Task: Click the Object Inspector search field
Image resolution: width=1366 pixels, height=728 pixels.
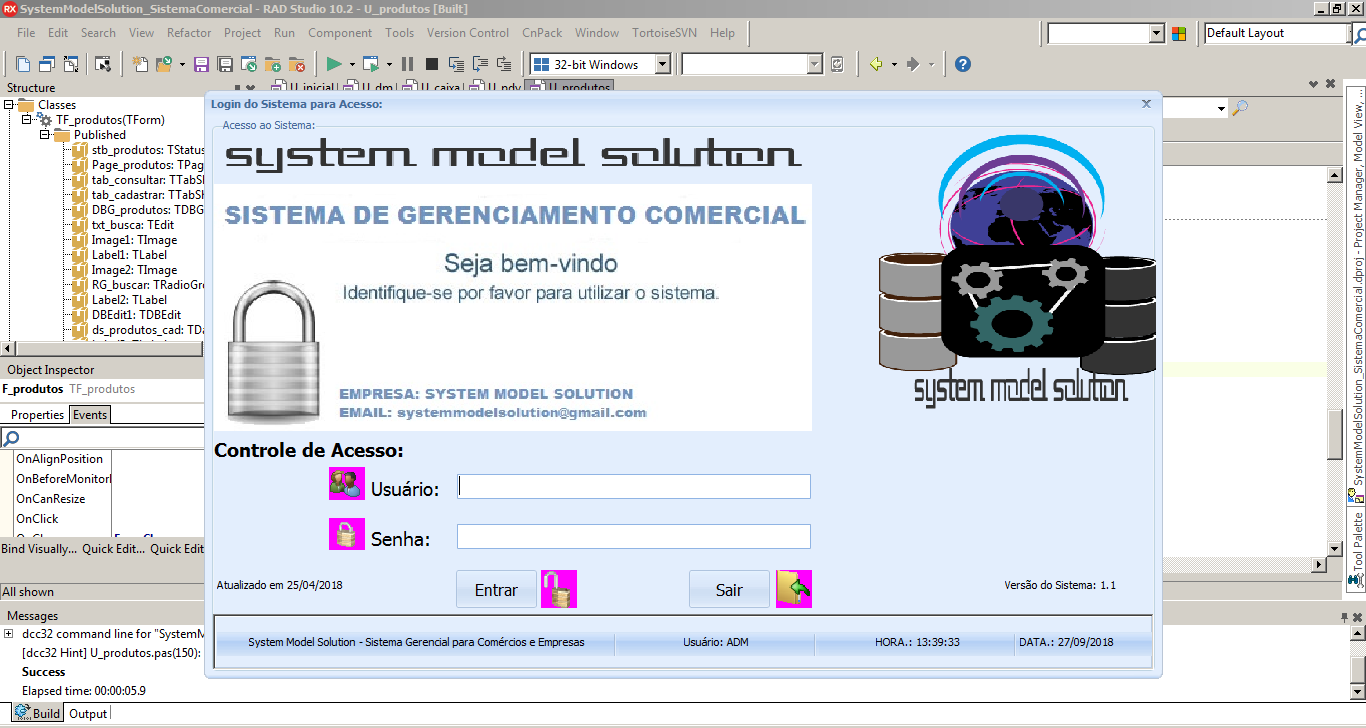Action: (x=103, y=438)
